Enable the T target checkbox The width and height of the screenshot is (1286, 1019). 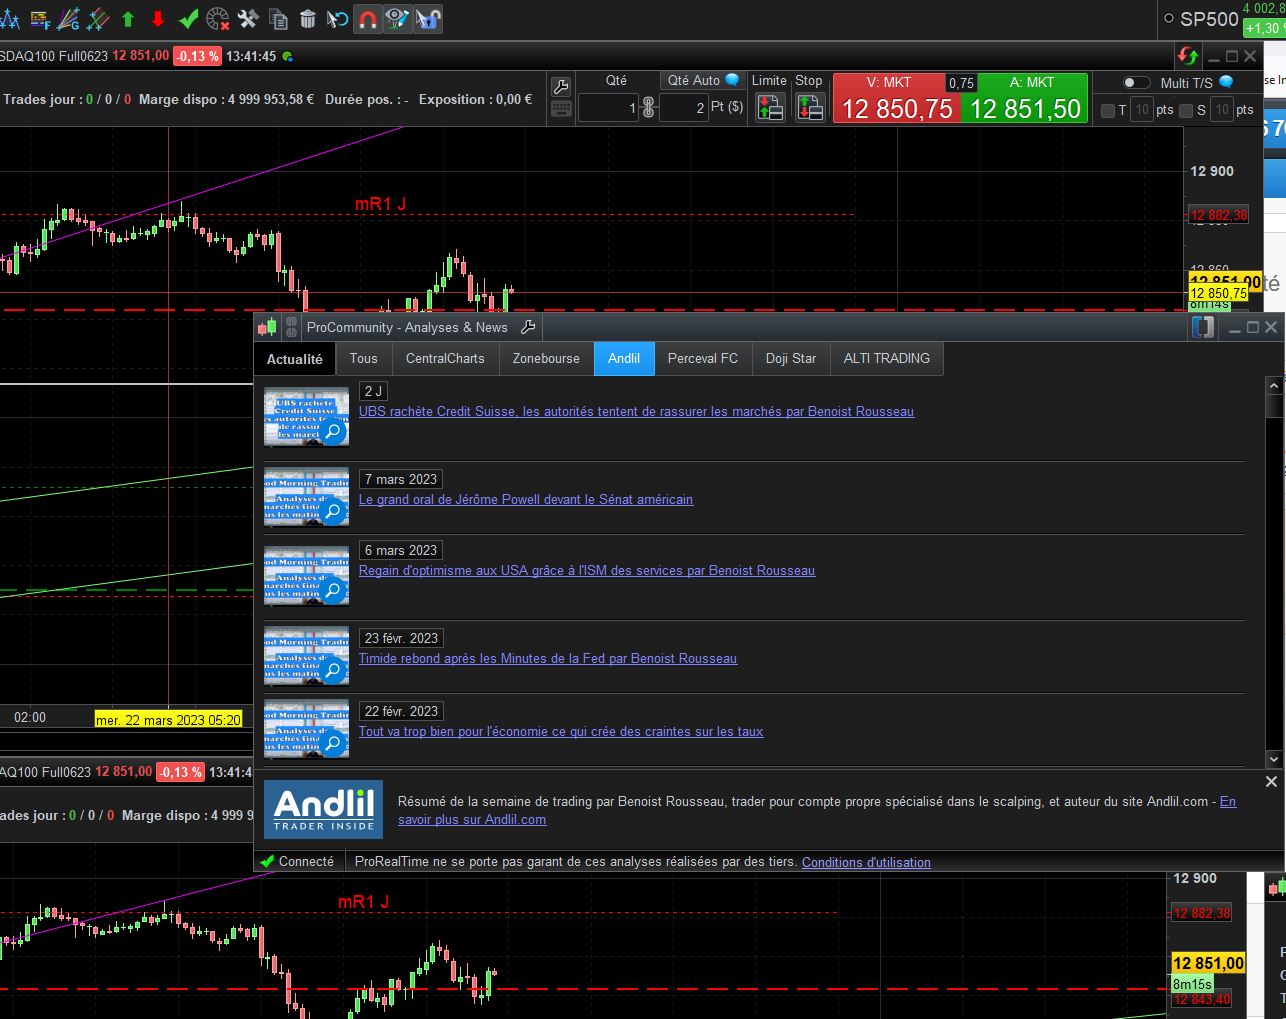click(x=1108, y=110)
